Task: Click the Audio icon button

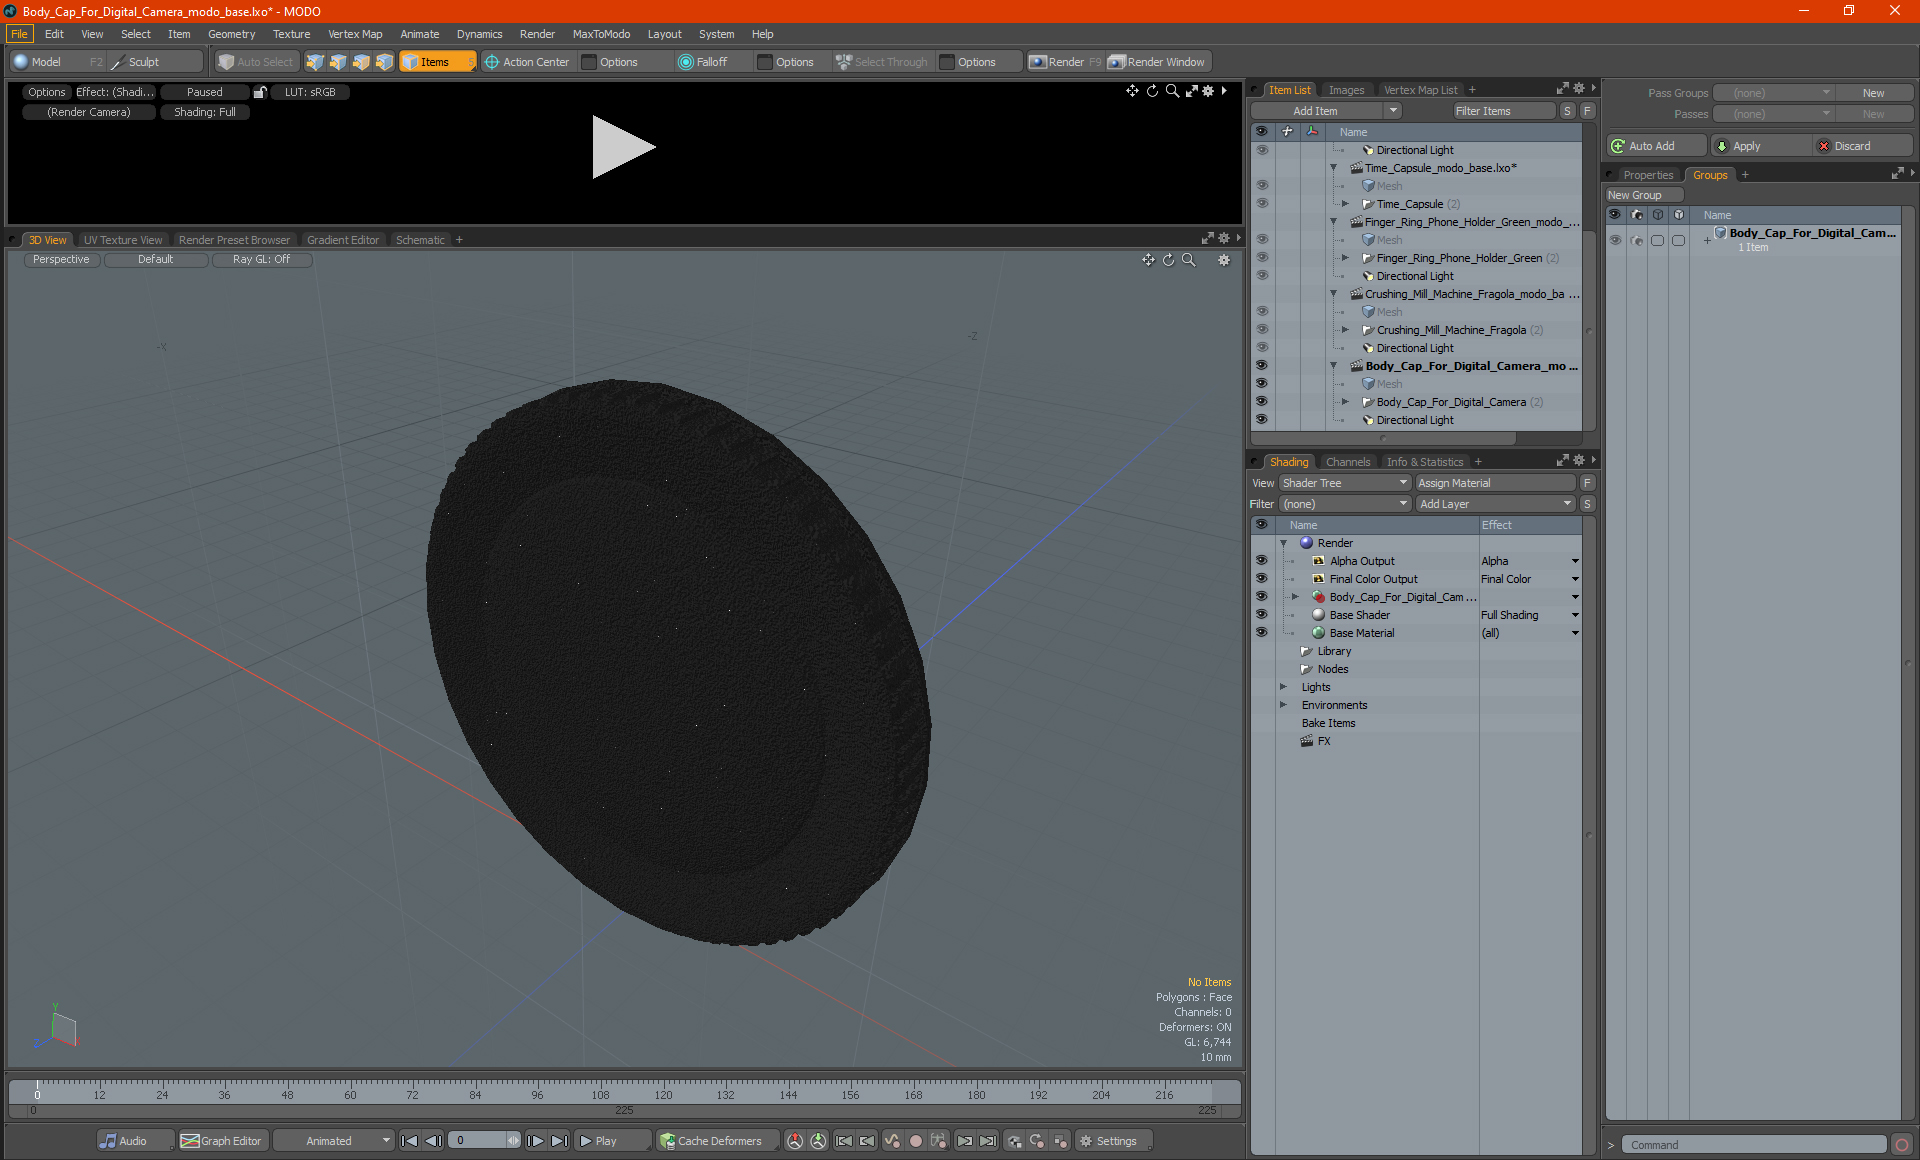Action: [108, 1141]
